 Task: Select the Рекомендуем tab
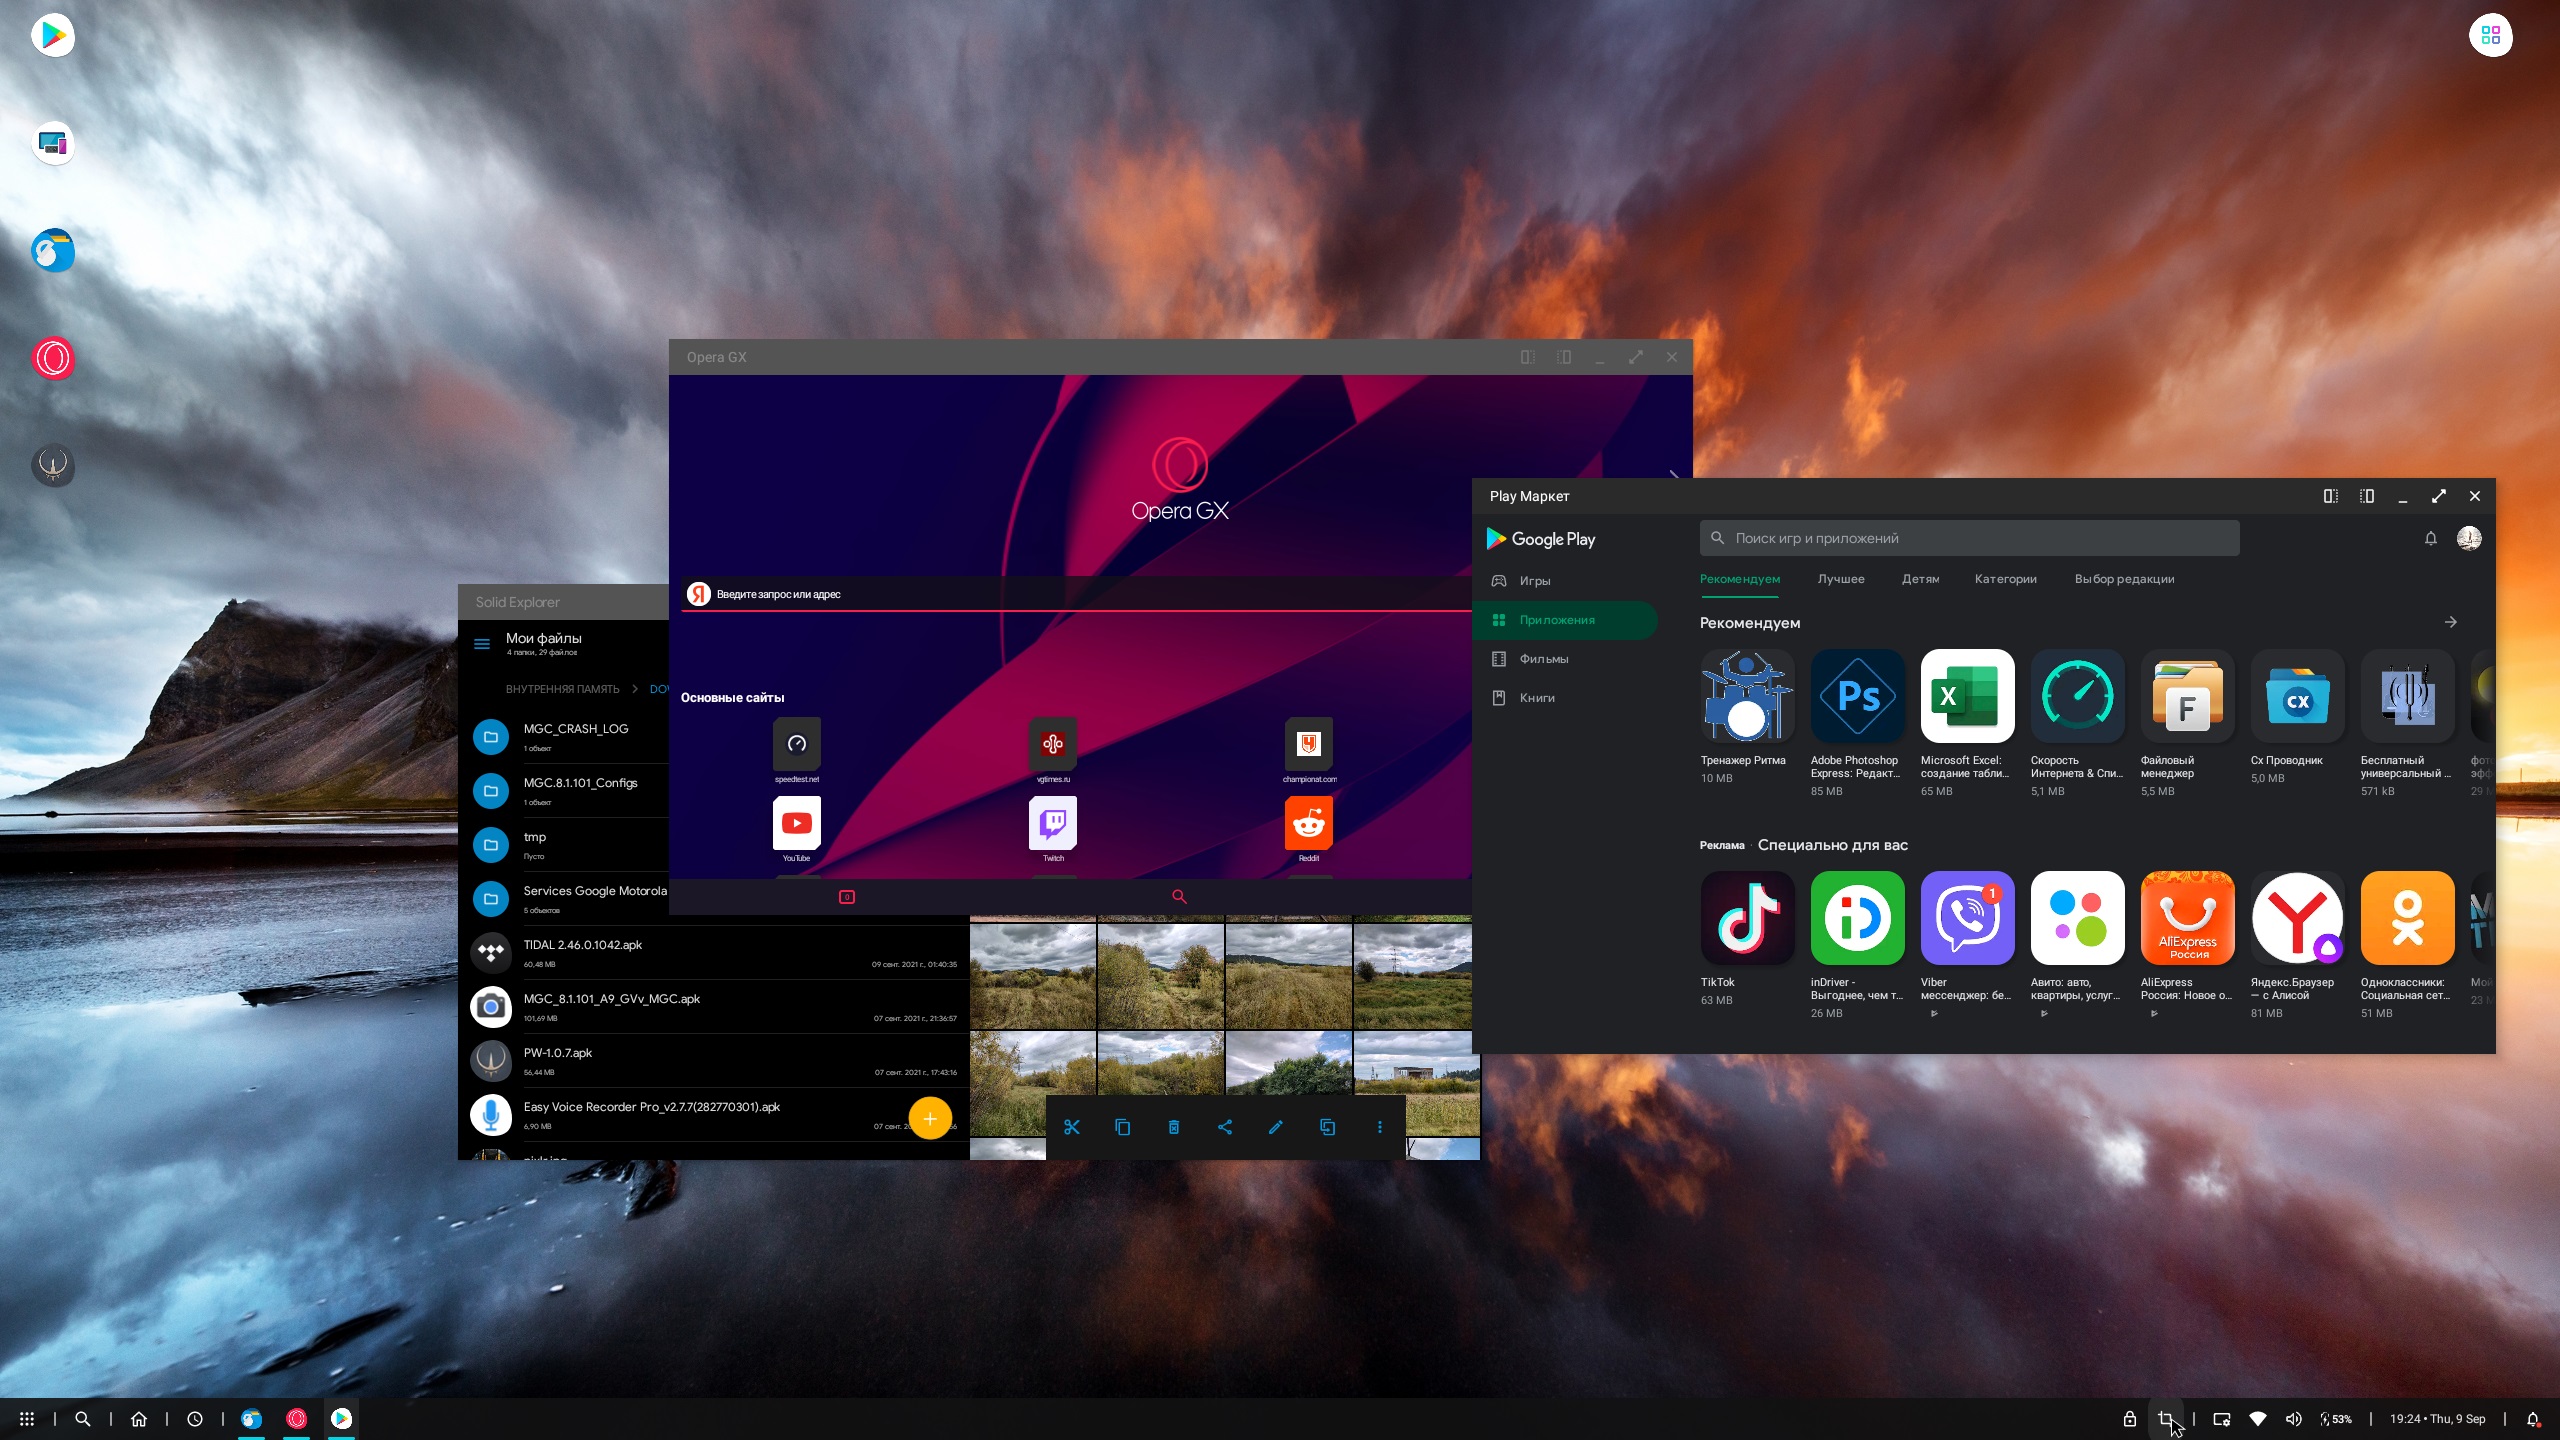click(x=1739, y=579)
